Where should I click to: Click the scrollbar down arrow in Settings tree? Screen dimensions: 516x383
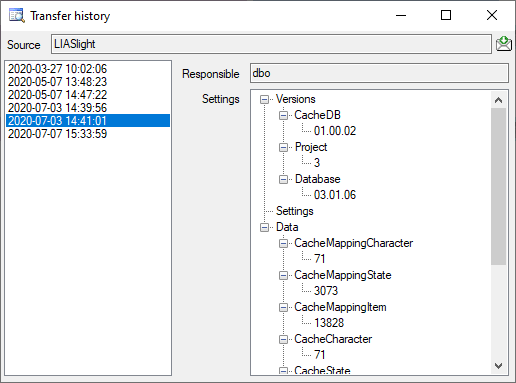tap(499, 366)
